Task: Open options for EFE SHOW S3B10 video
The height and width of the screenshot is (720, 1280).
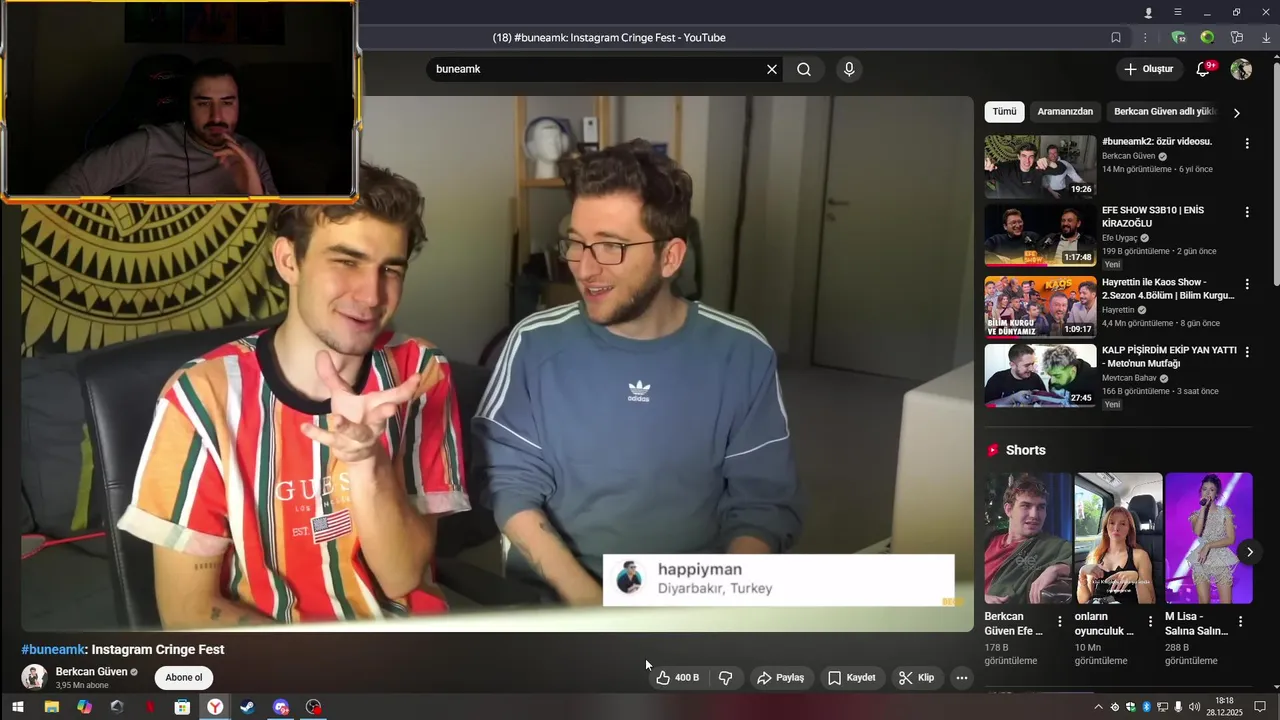Action: click(1247, 212)
